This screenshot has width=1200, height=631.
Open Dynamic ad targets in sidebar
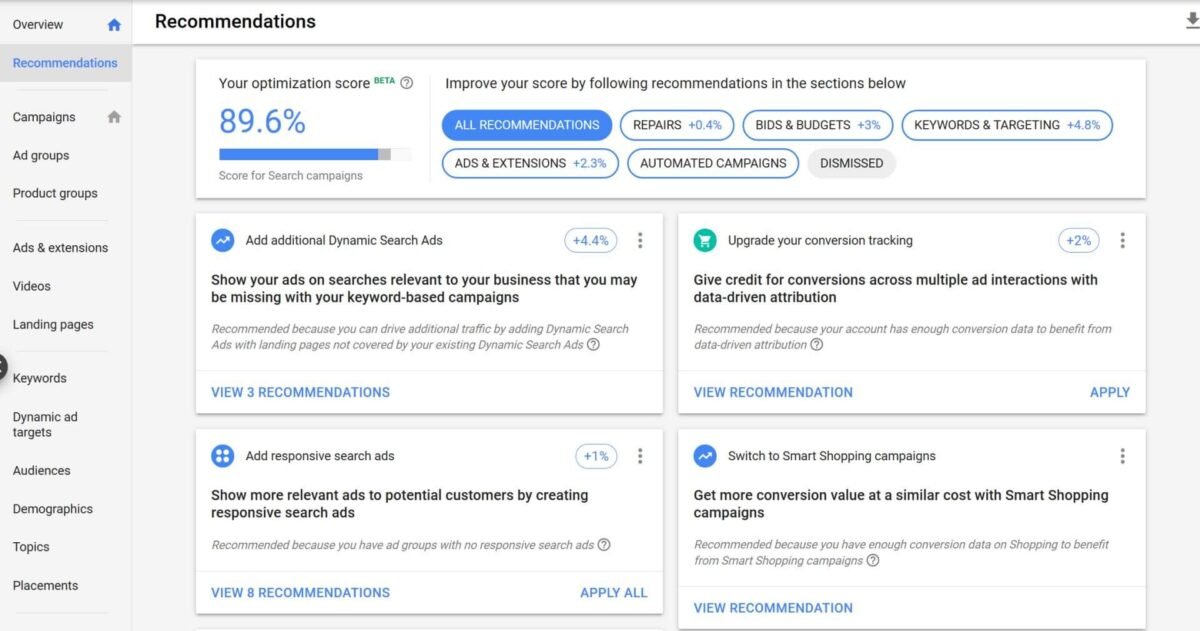click(45, 425)
